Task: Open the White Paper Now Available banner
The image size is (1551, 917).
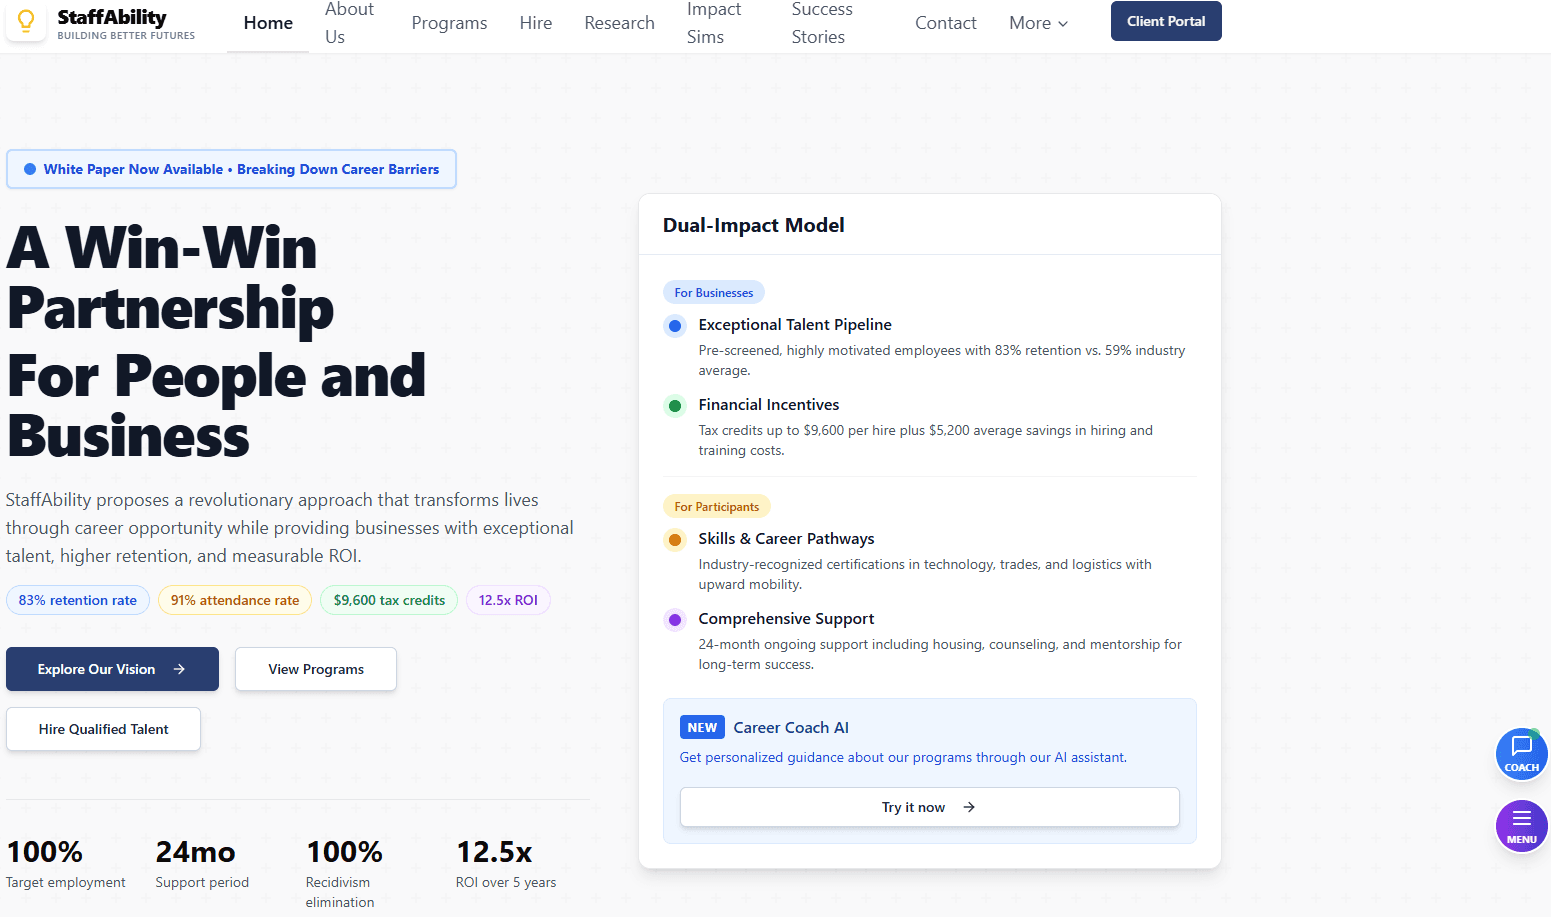Action: click(231, 169)
